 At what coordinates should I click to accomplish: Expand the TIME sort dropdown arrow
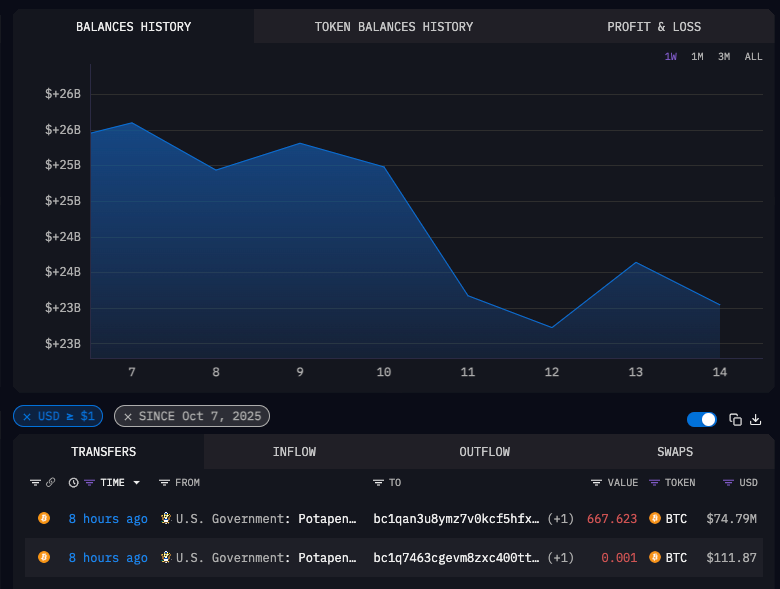click(x=137, y=483)
